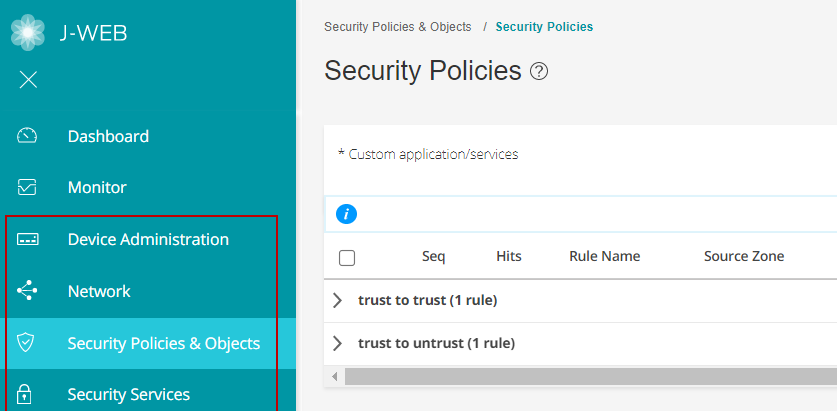Screen dimensions: 837x411
Task: Click Security Policies & Objects breadcrumb
Action: click(397, 27)
